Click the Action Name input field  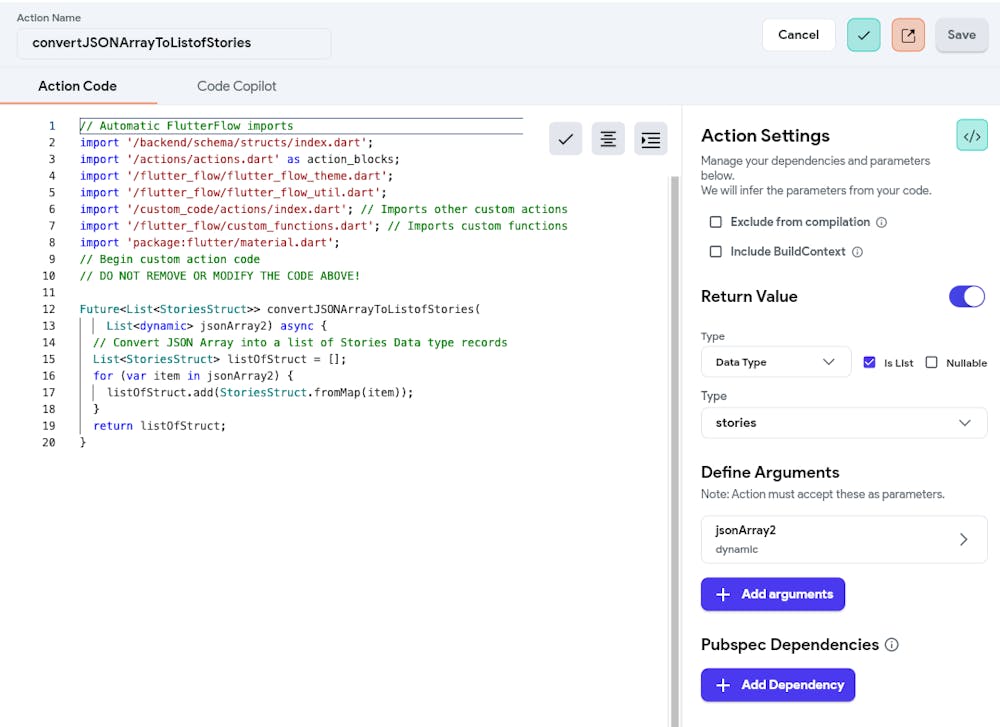(x=174, y=43)
